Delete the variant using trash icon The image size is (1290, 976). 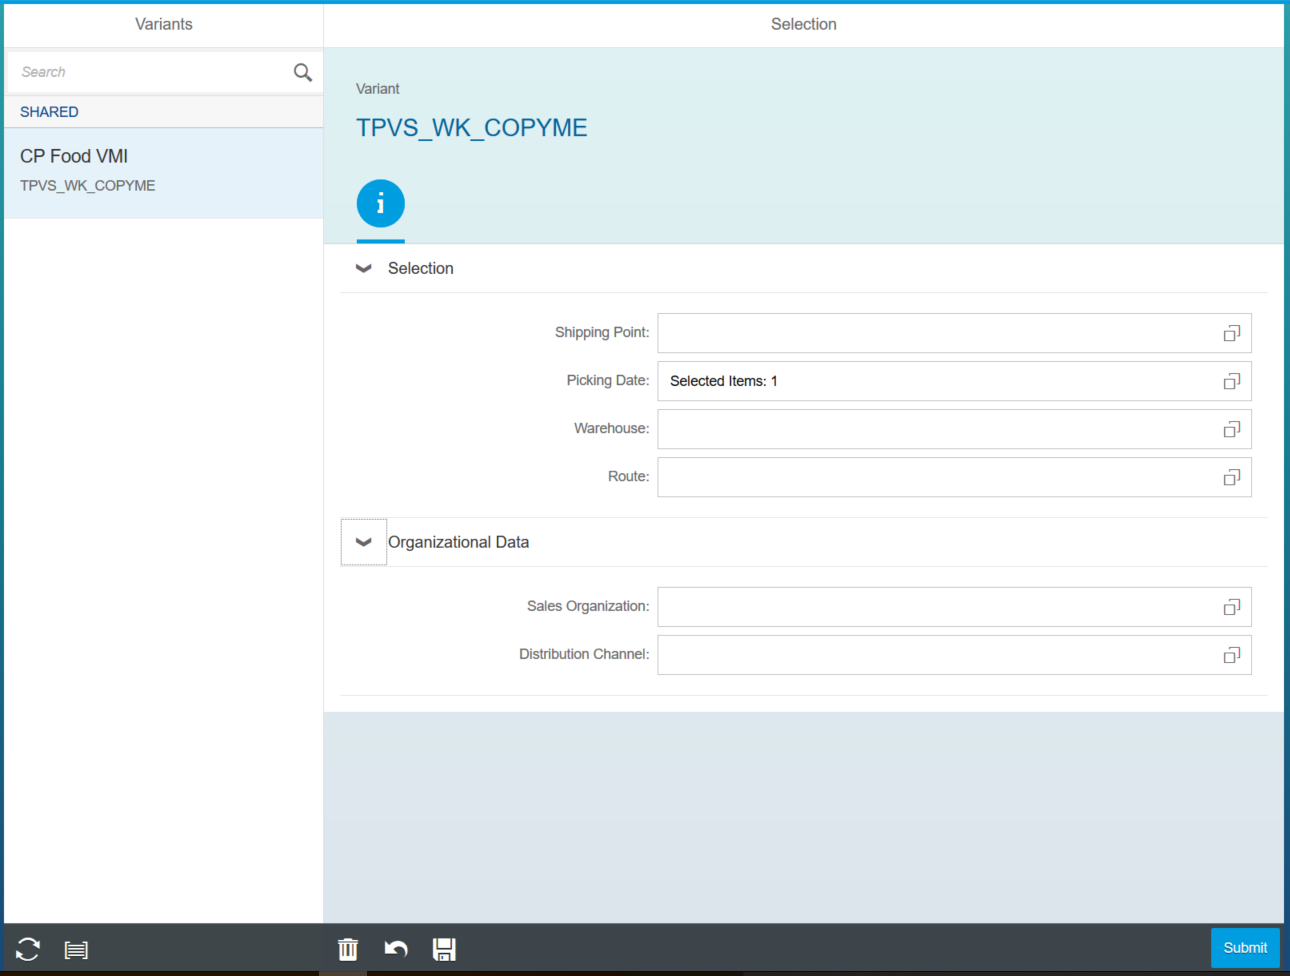coord(348,949)
